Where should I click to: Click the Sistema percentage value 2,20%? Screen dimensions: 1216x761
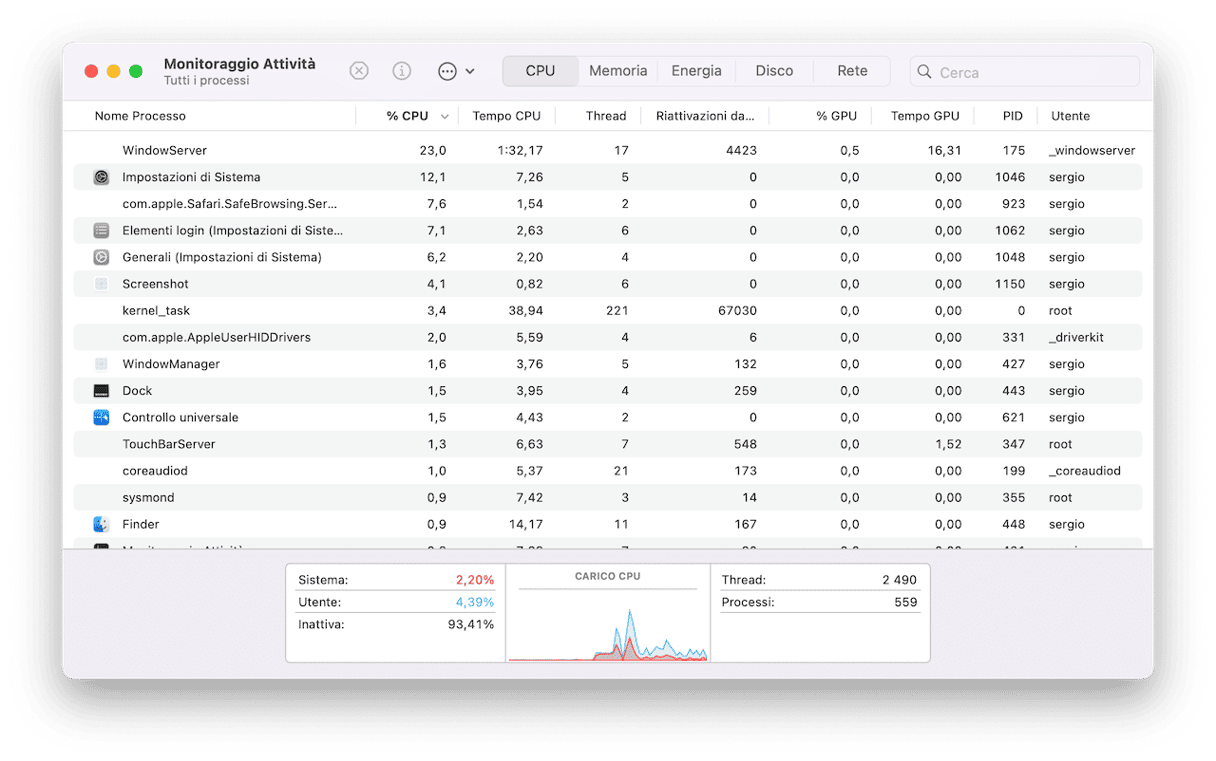tap(475, 580)
